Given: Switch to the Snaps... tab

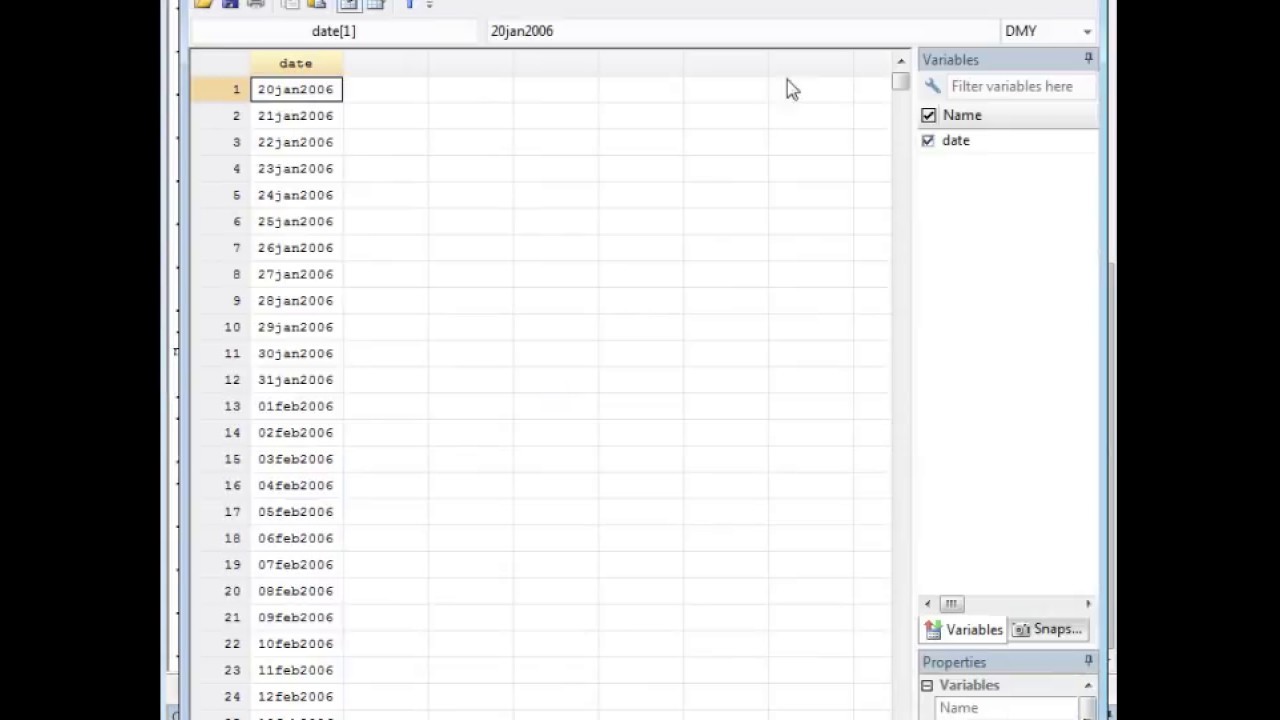Looking at the screenshot, I should tap(1048, 629).
